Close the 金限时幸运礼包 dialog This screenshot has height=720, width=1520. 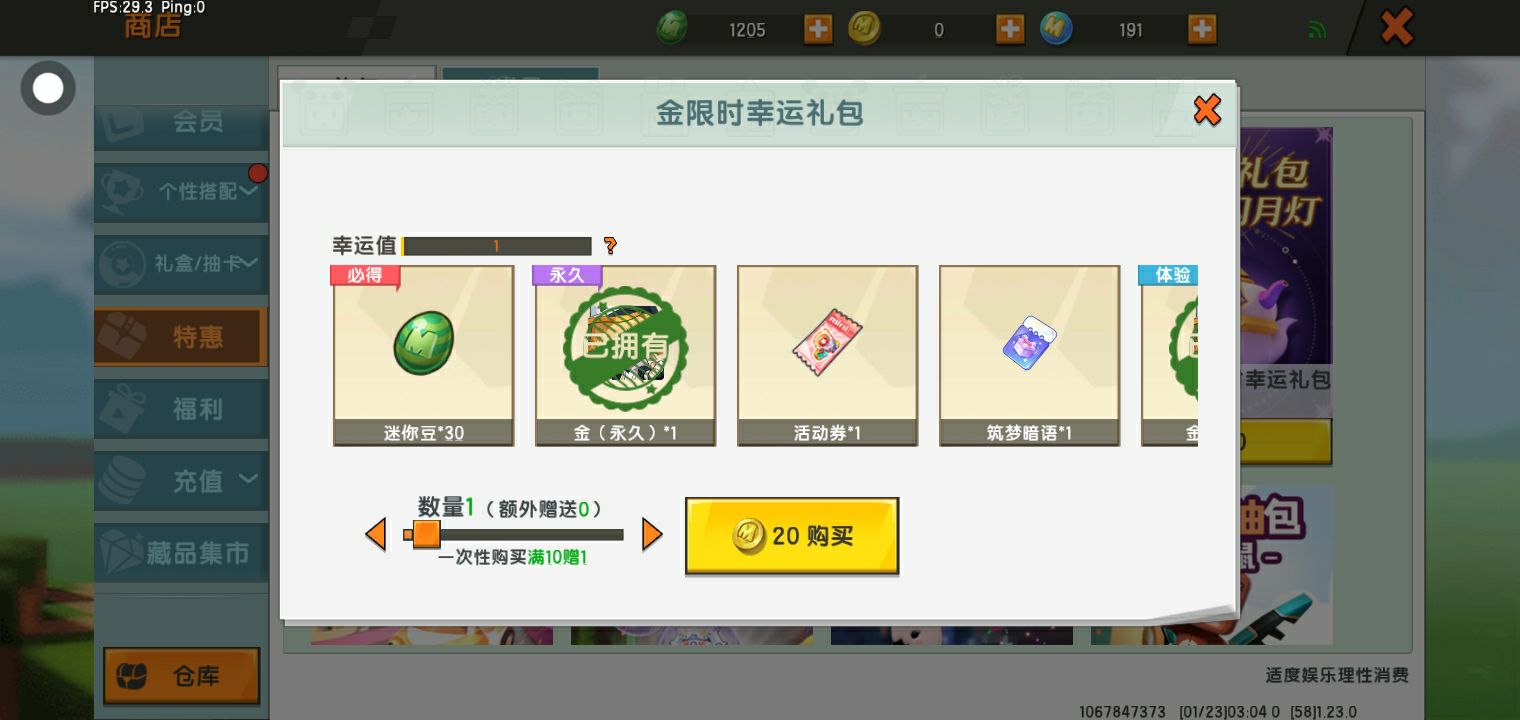[x=1207, y=110]
